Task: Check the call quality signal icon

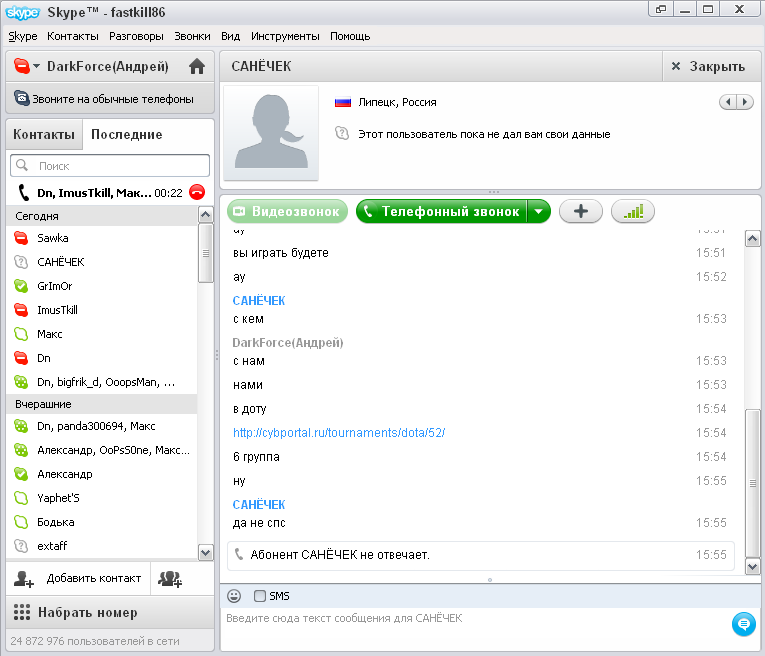Action: tap(633, 211)
